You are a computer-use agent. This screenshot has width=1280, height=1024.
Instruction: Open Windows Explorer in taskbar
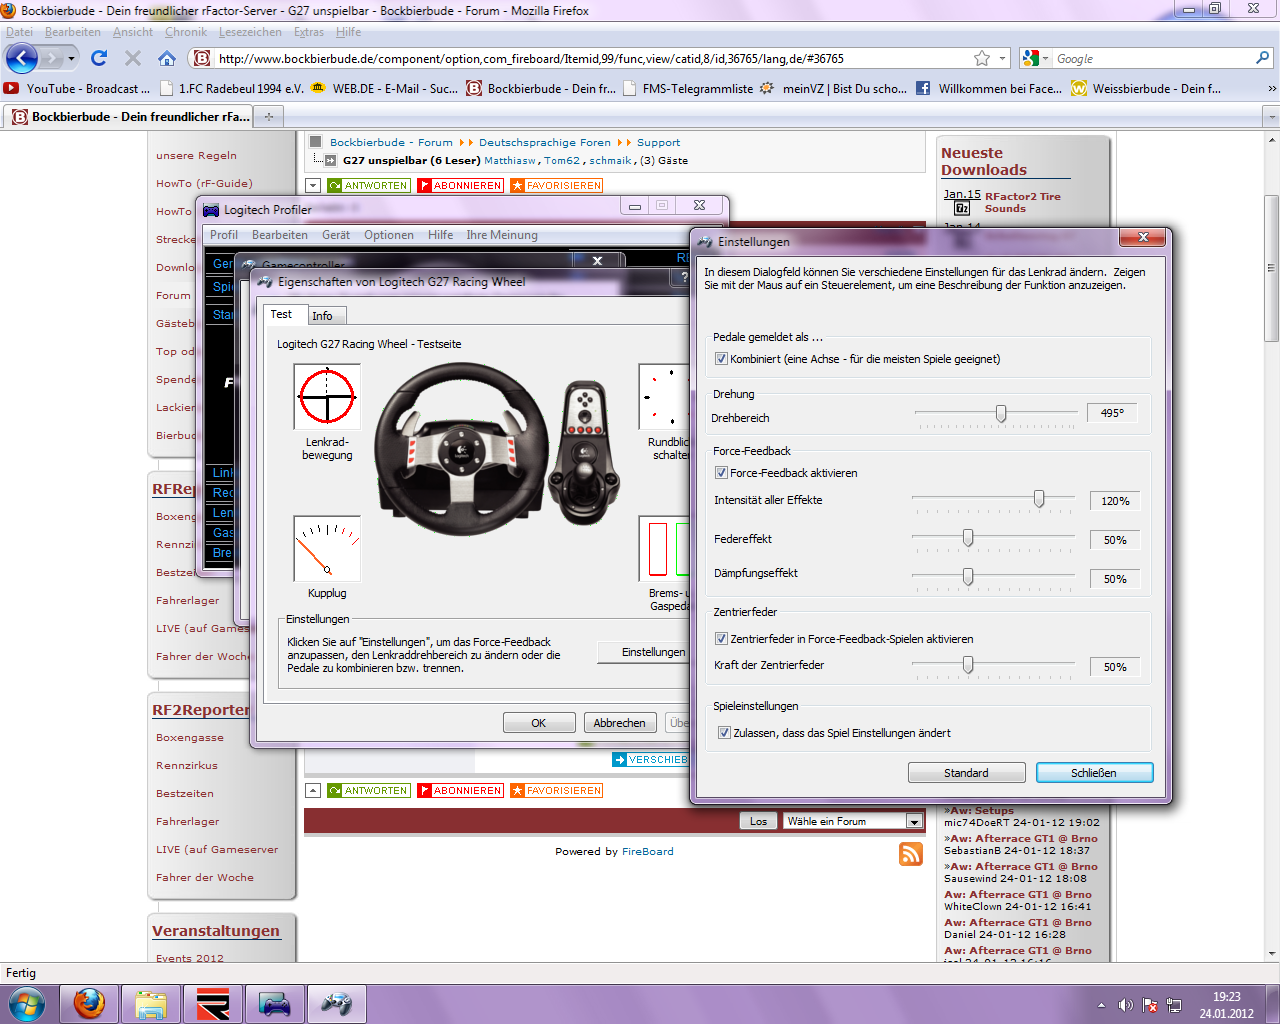[151, 1003]
